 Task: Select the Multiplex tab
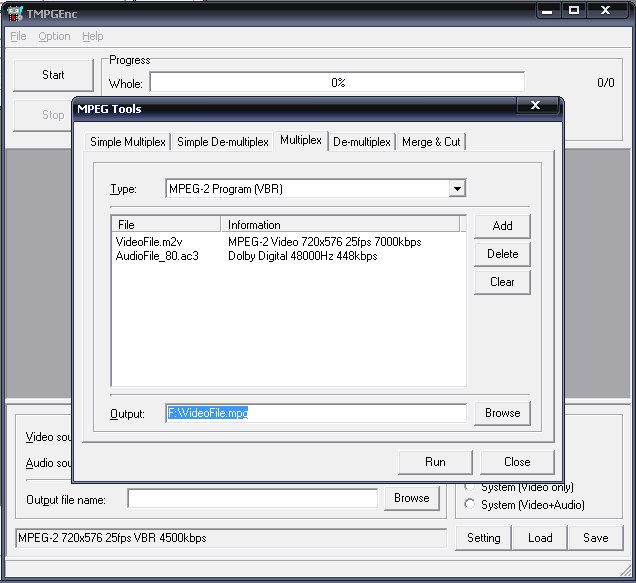(x=301, y=140)
